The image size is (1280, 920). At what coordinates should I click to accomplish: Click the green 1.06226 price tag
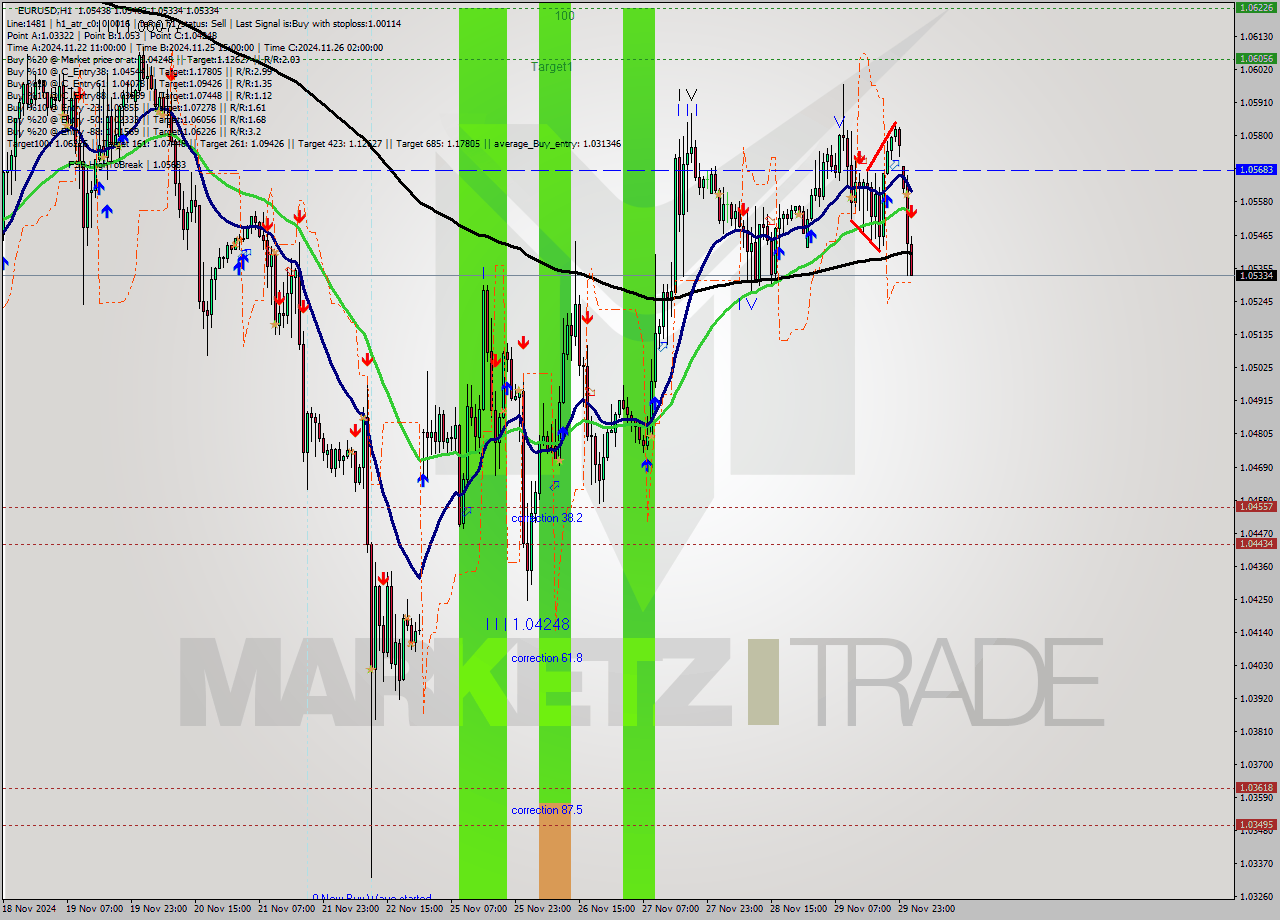coord(1257,7)
